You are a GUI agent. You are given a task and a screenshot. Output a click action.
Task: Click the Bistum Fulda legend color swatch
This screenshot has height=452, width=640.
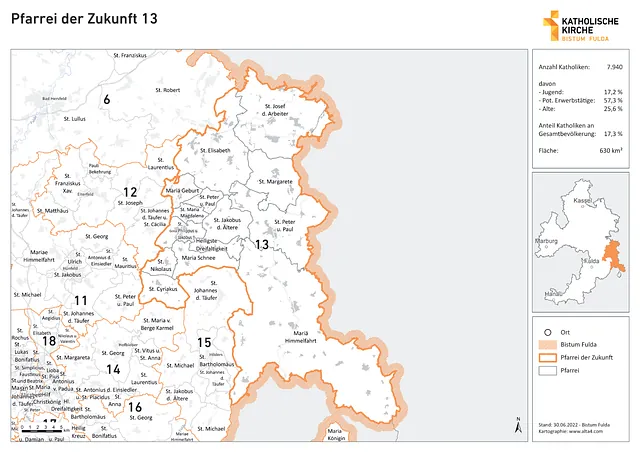[547, 344]
